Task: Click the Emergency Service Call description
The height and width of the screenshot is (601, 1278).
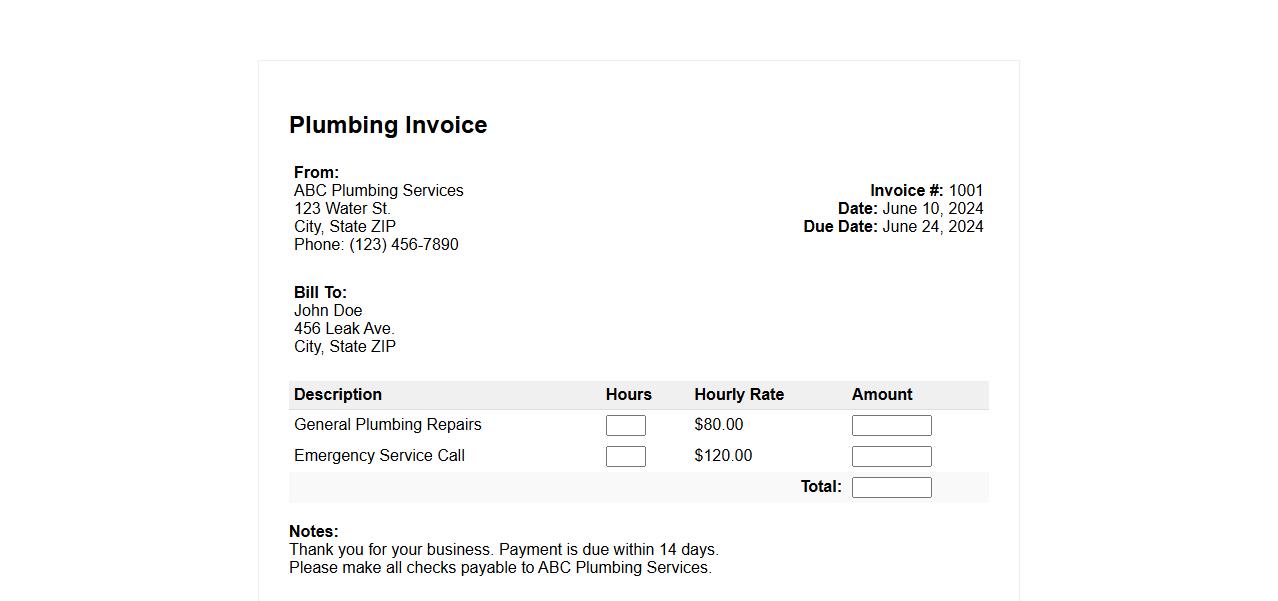Action: (379, 456)
